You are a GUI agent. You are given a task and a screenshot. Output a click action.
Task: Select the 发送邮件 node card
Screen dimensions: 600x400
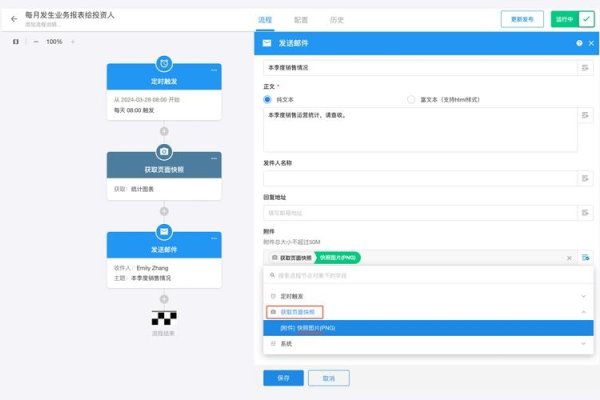[x=164, y=260]
